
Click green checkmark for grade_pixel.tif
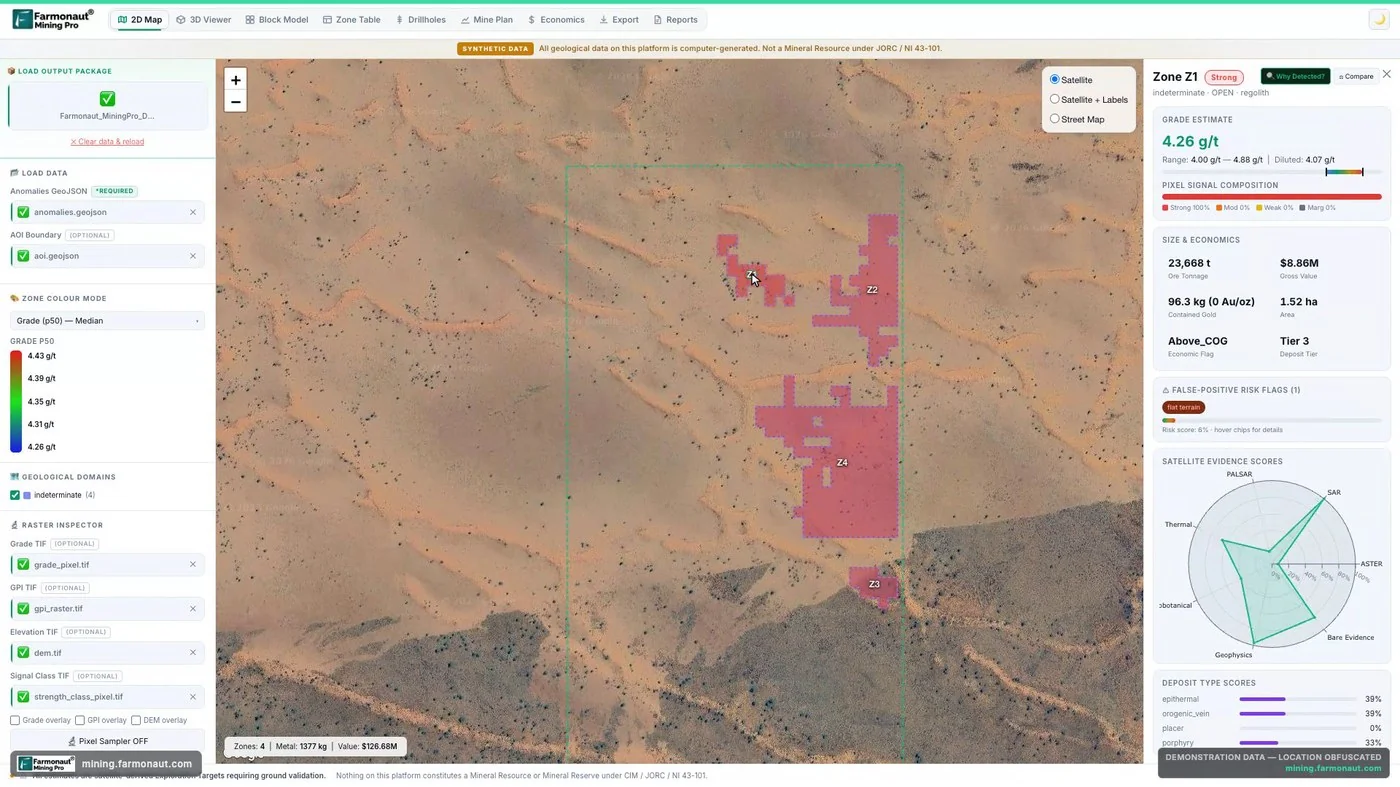(23, 565)
